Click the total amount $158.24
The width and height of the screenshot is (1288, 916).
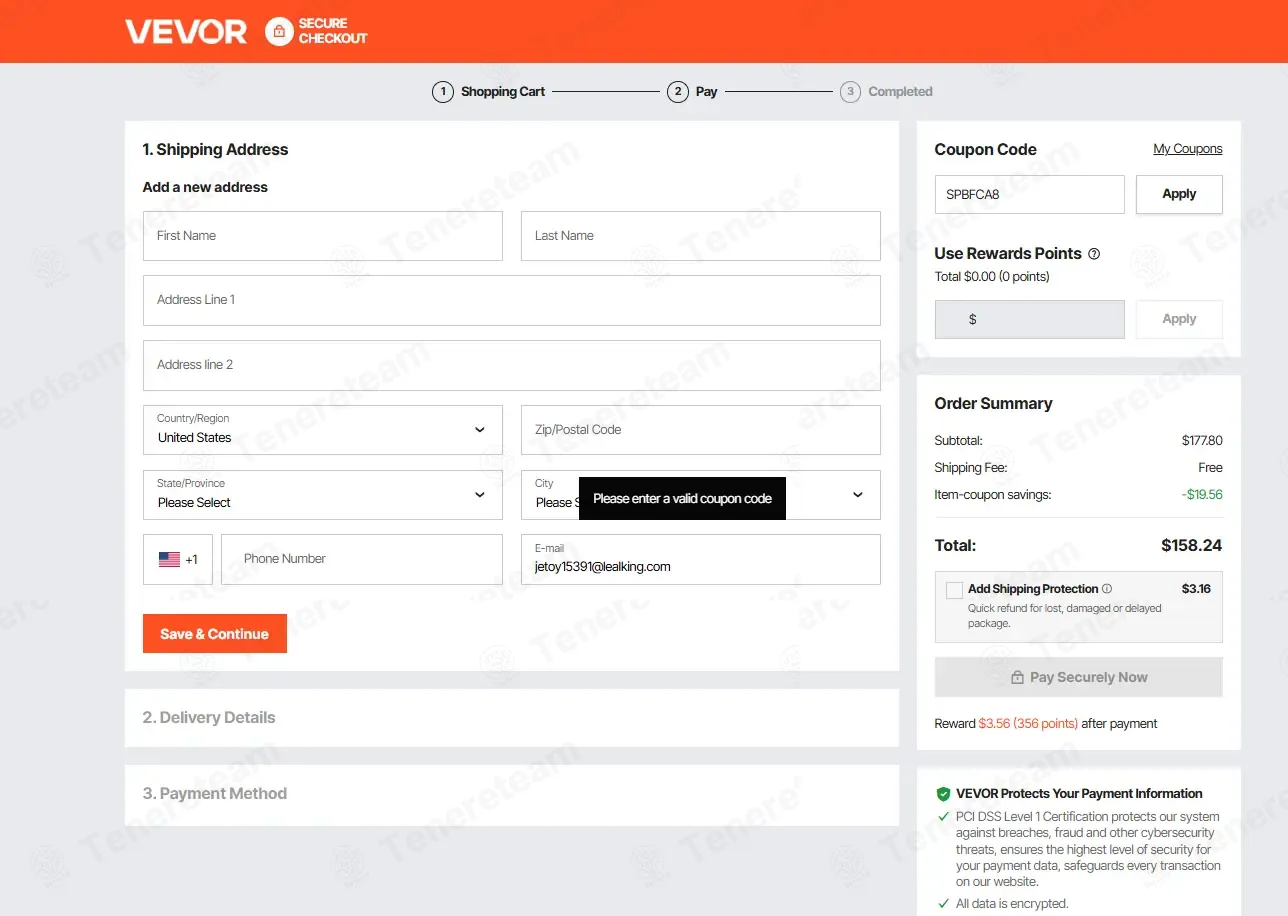(x=1191, y=546)
